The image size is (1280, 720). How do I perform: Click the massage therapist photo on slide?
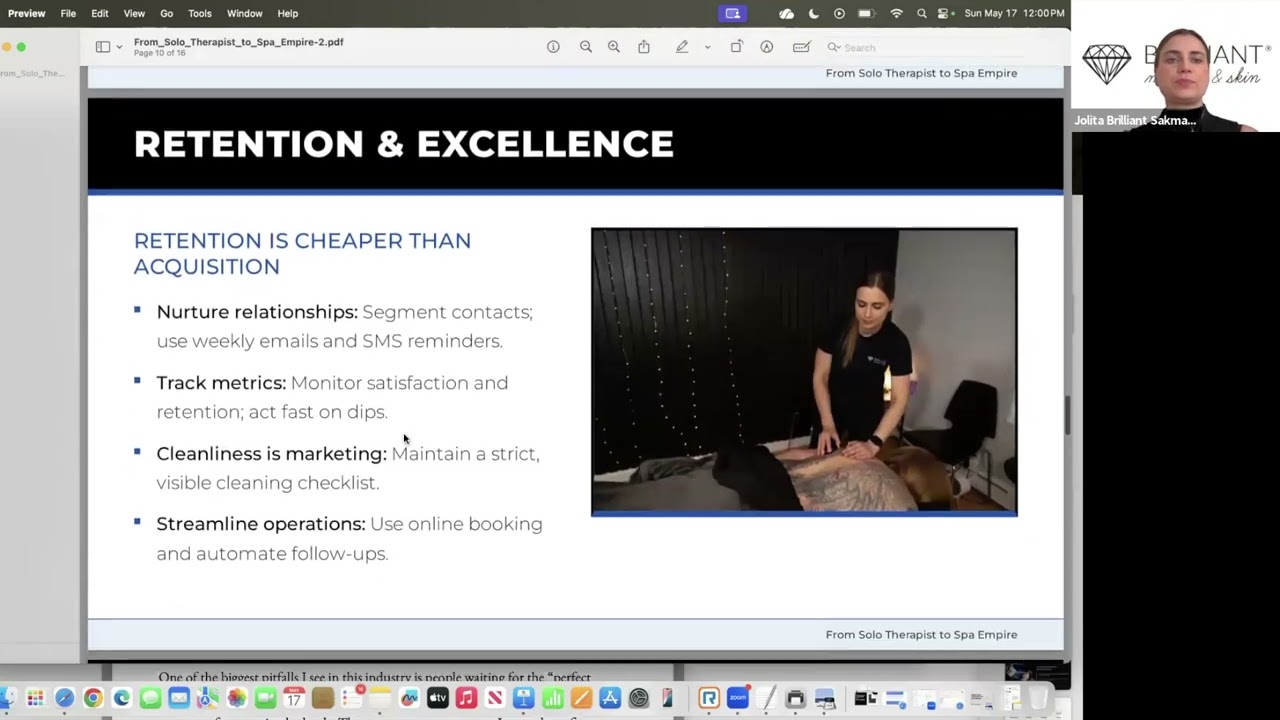804,372
